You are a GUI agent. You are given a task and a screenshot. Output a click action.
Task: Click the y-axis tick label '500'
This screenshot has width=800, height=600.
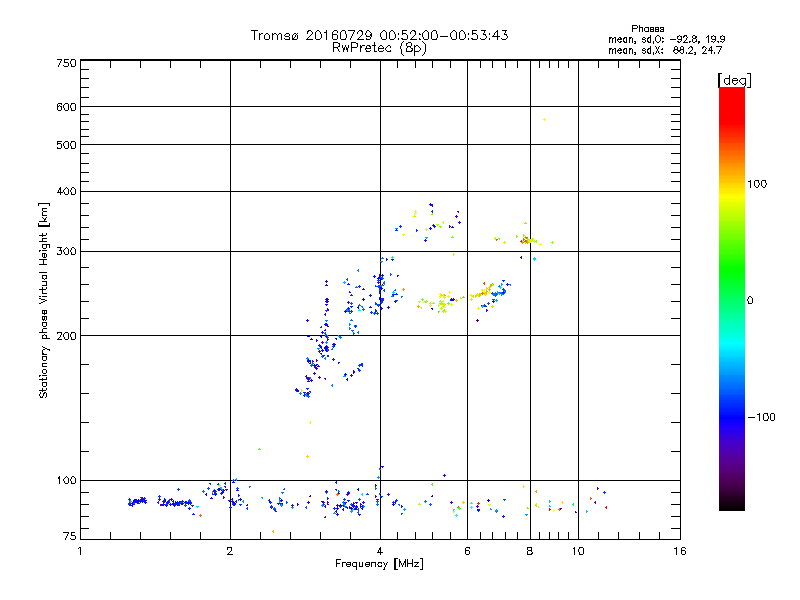[66, 145]
